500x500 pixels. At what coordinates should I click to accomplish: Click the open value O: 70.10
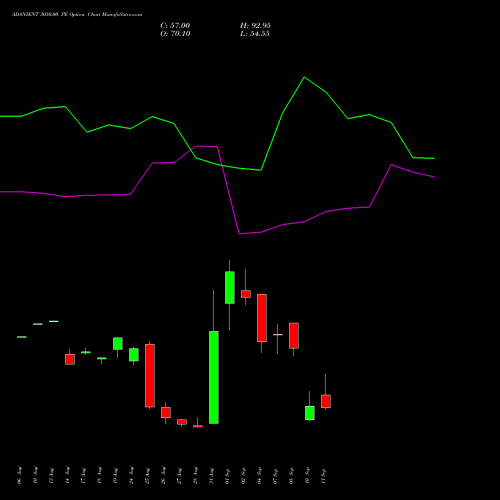pos(175,34)
